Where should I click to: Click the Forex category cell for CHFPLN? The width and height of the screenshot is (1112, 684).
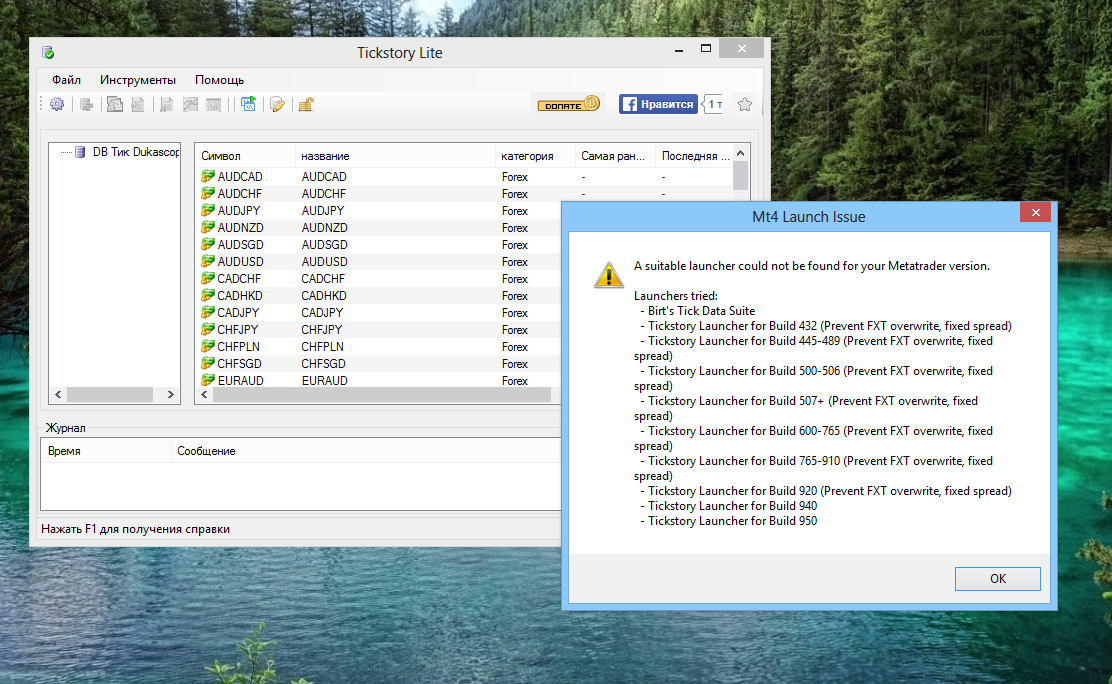pyautogui.click(x=515, y=347)
